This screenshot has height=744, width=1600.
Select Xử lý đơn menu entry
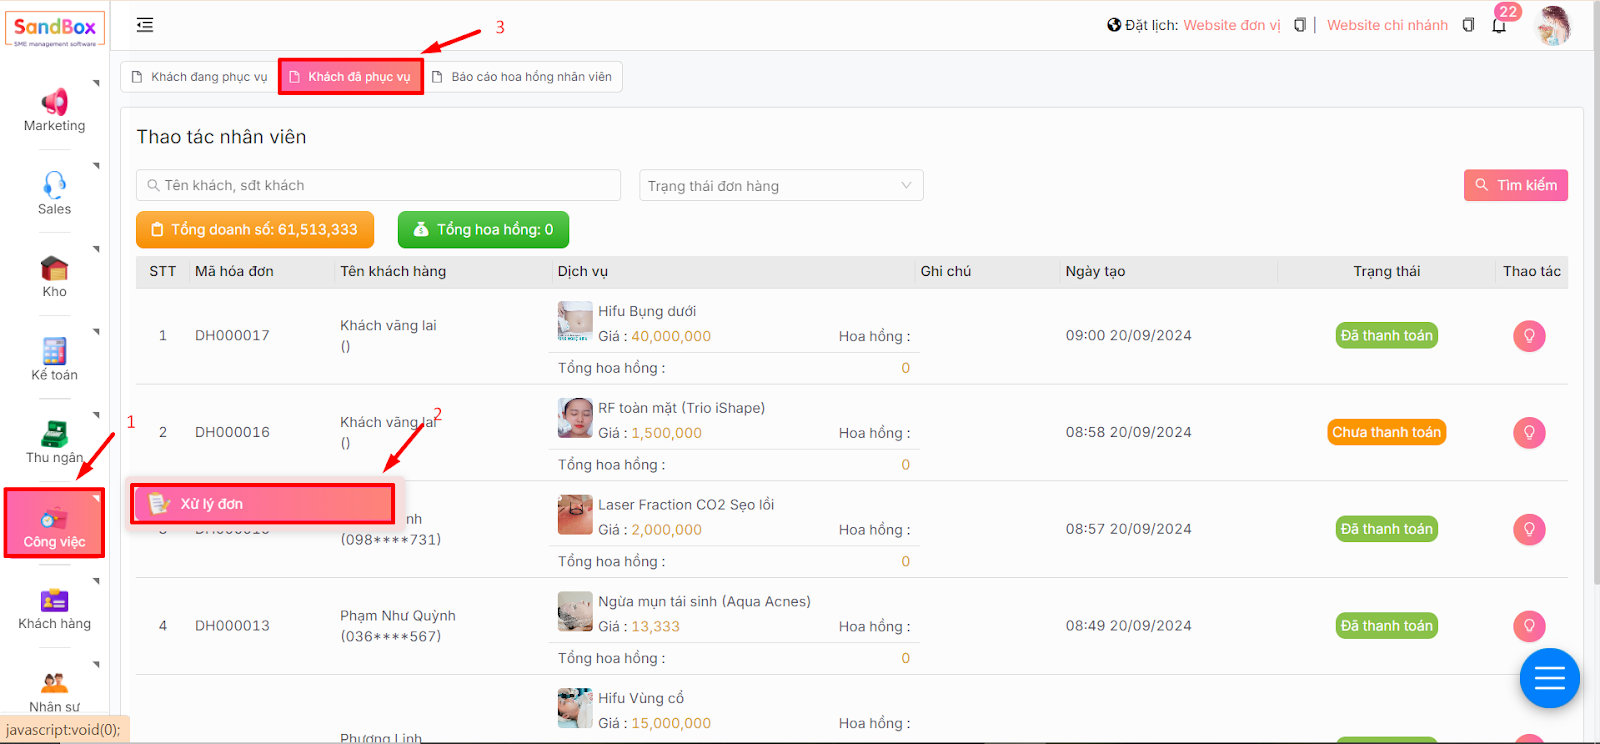(x=262, y=504)
